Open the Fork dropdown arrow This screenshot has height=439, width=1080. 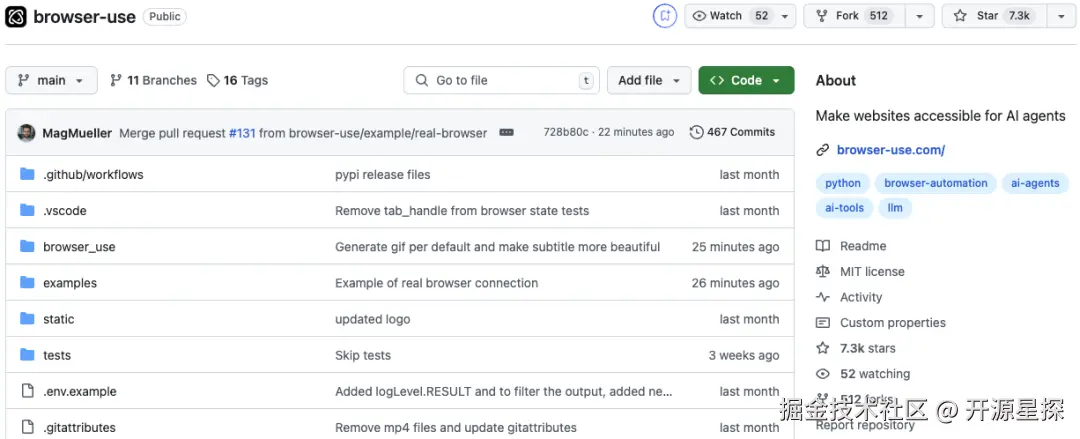[x=919, y=16]
